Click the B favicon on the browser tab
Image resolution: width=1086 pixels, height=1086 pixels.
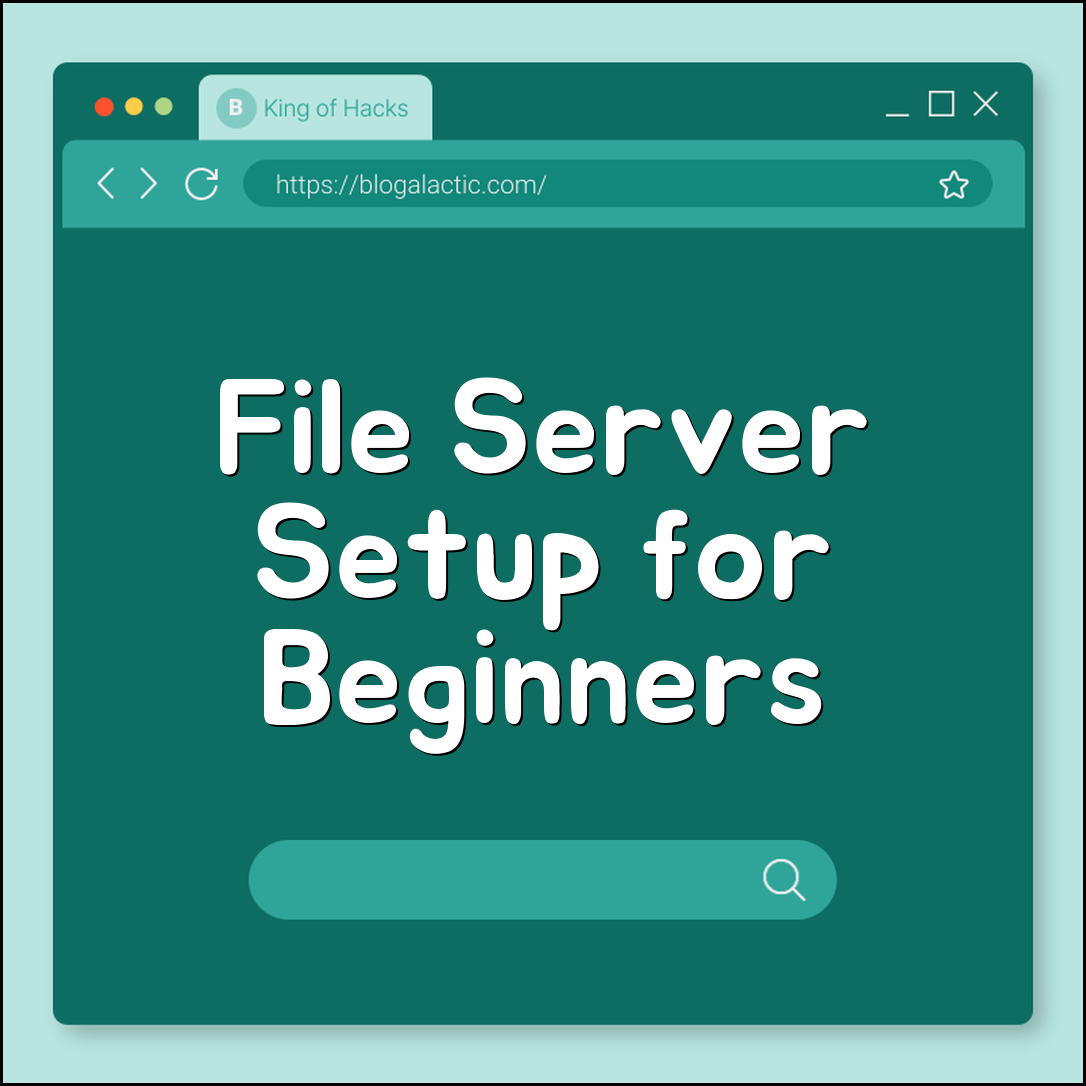click(x=236, y=108)
